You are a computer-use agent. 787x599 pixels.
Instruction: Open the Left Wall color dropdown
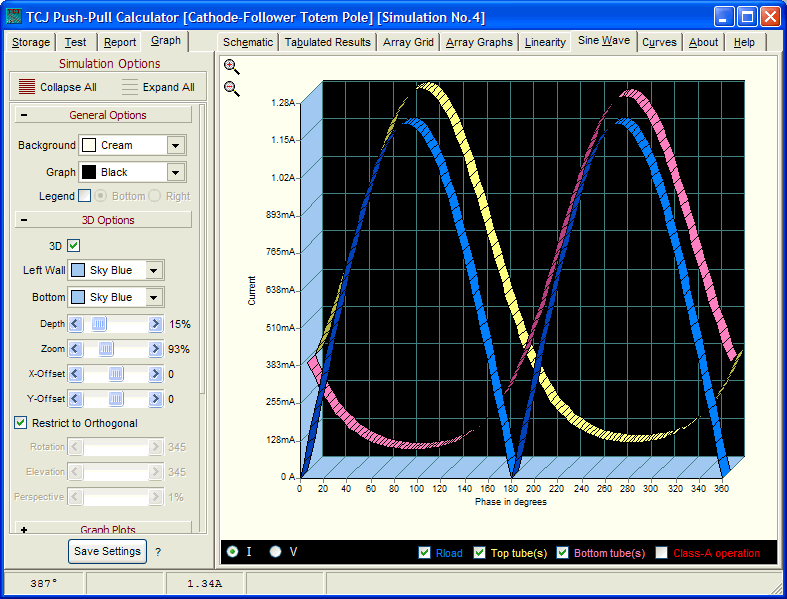point(154,270)
